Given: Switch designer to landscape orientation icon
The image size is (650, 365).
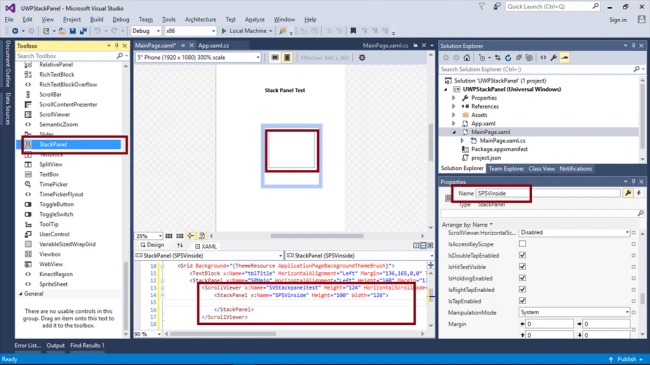Looking at the screenshot, I should [x=275, y=58].
